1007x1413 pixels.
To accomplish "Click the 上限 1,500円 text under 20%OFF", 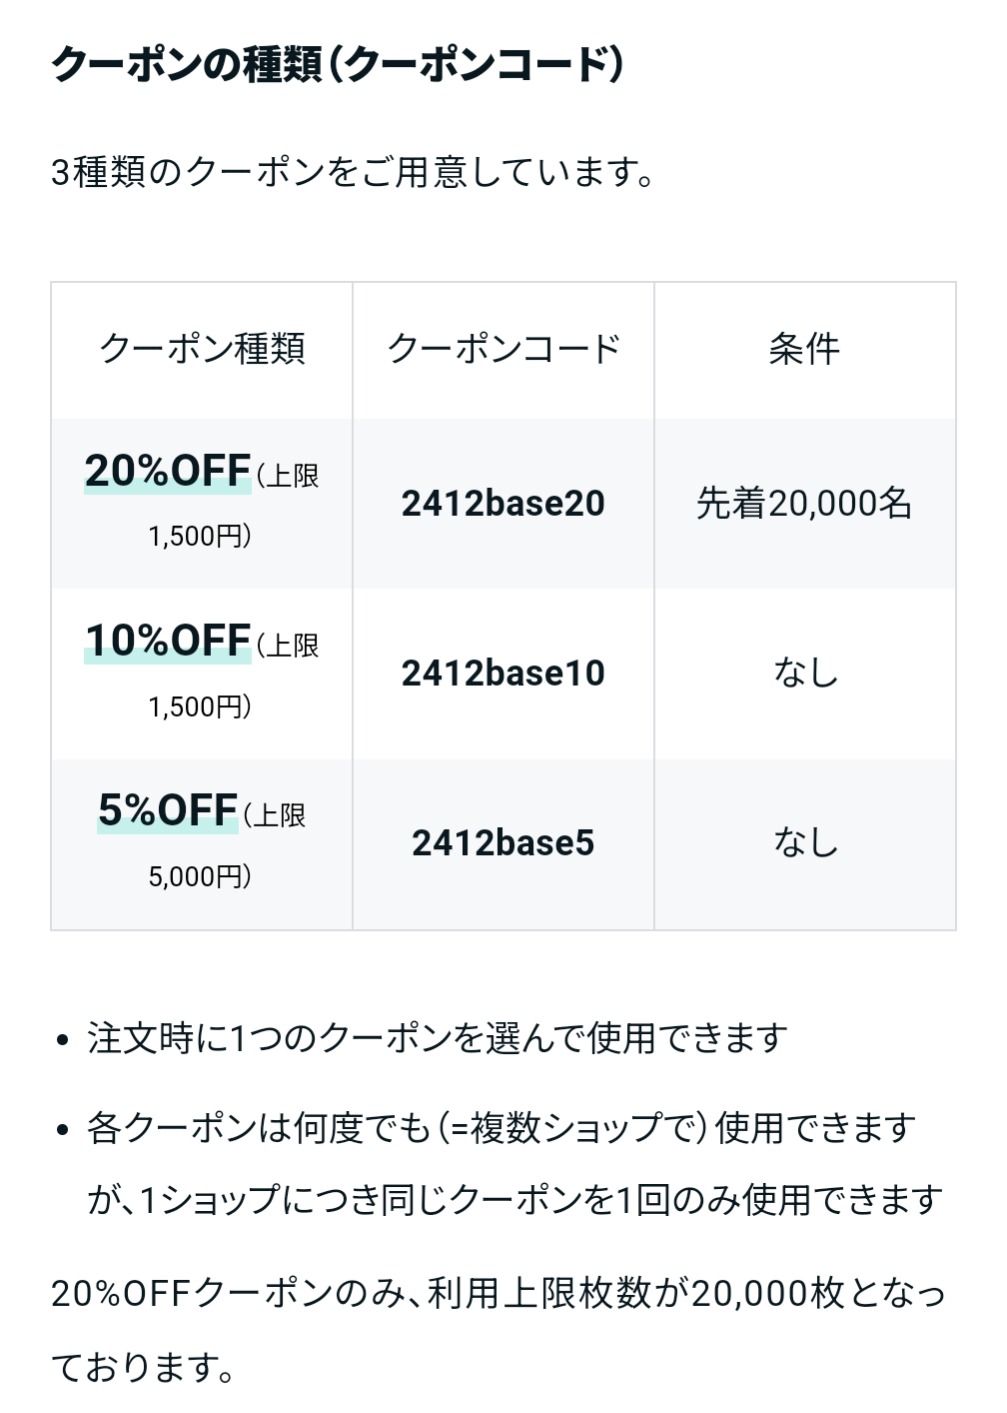I will 233,506.
